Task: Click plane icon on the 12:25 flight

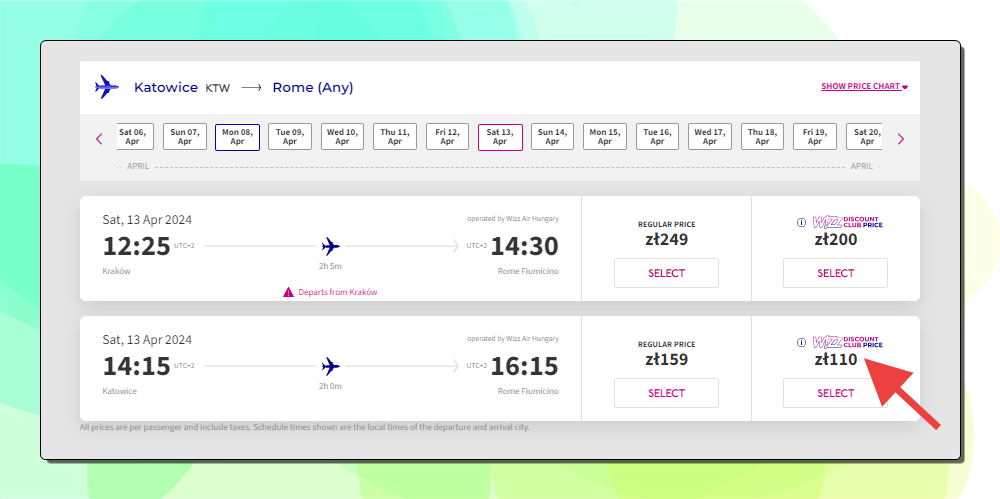Action: pyautogui.click(x=330, y=246)
